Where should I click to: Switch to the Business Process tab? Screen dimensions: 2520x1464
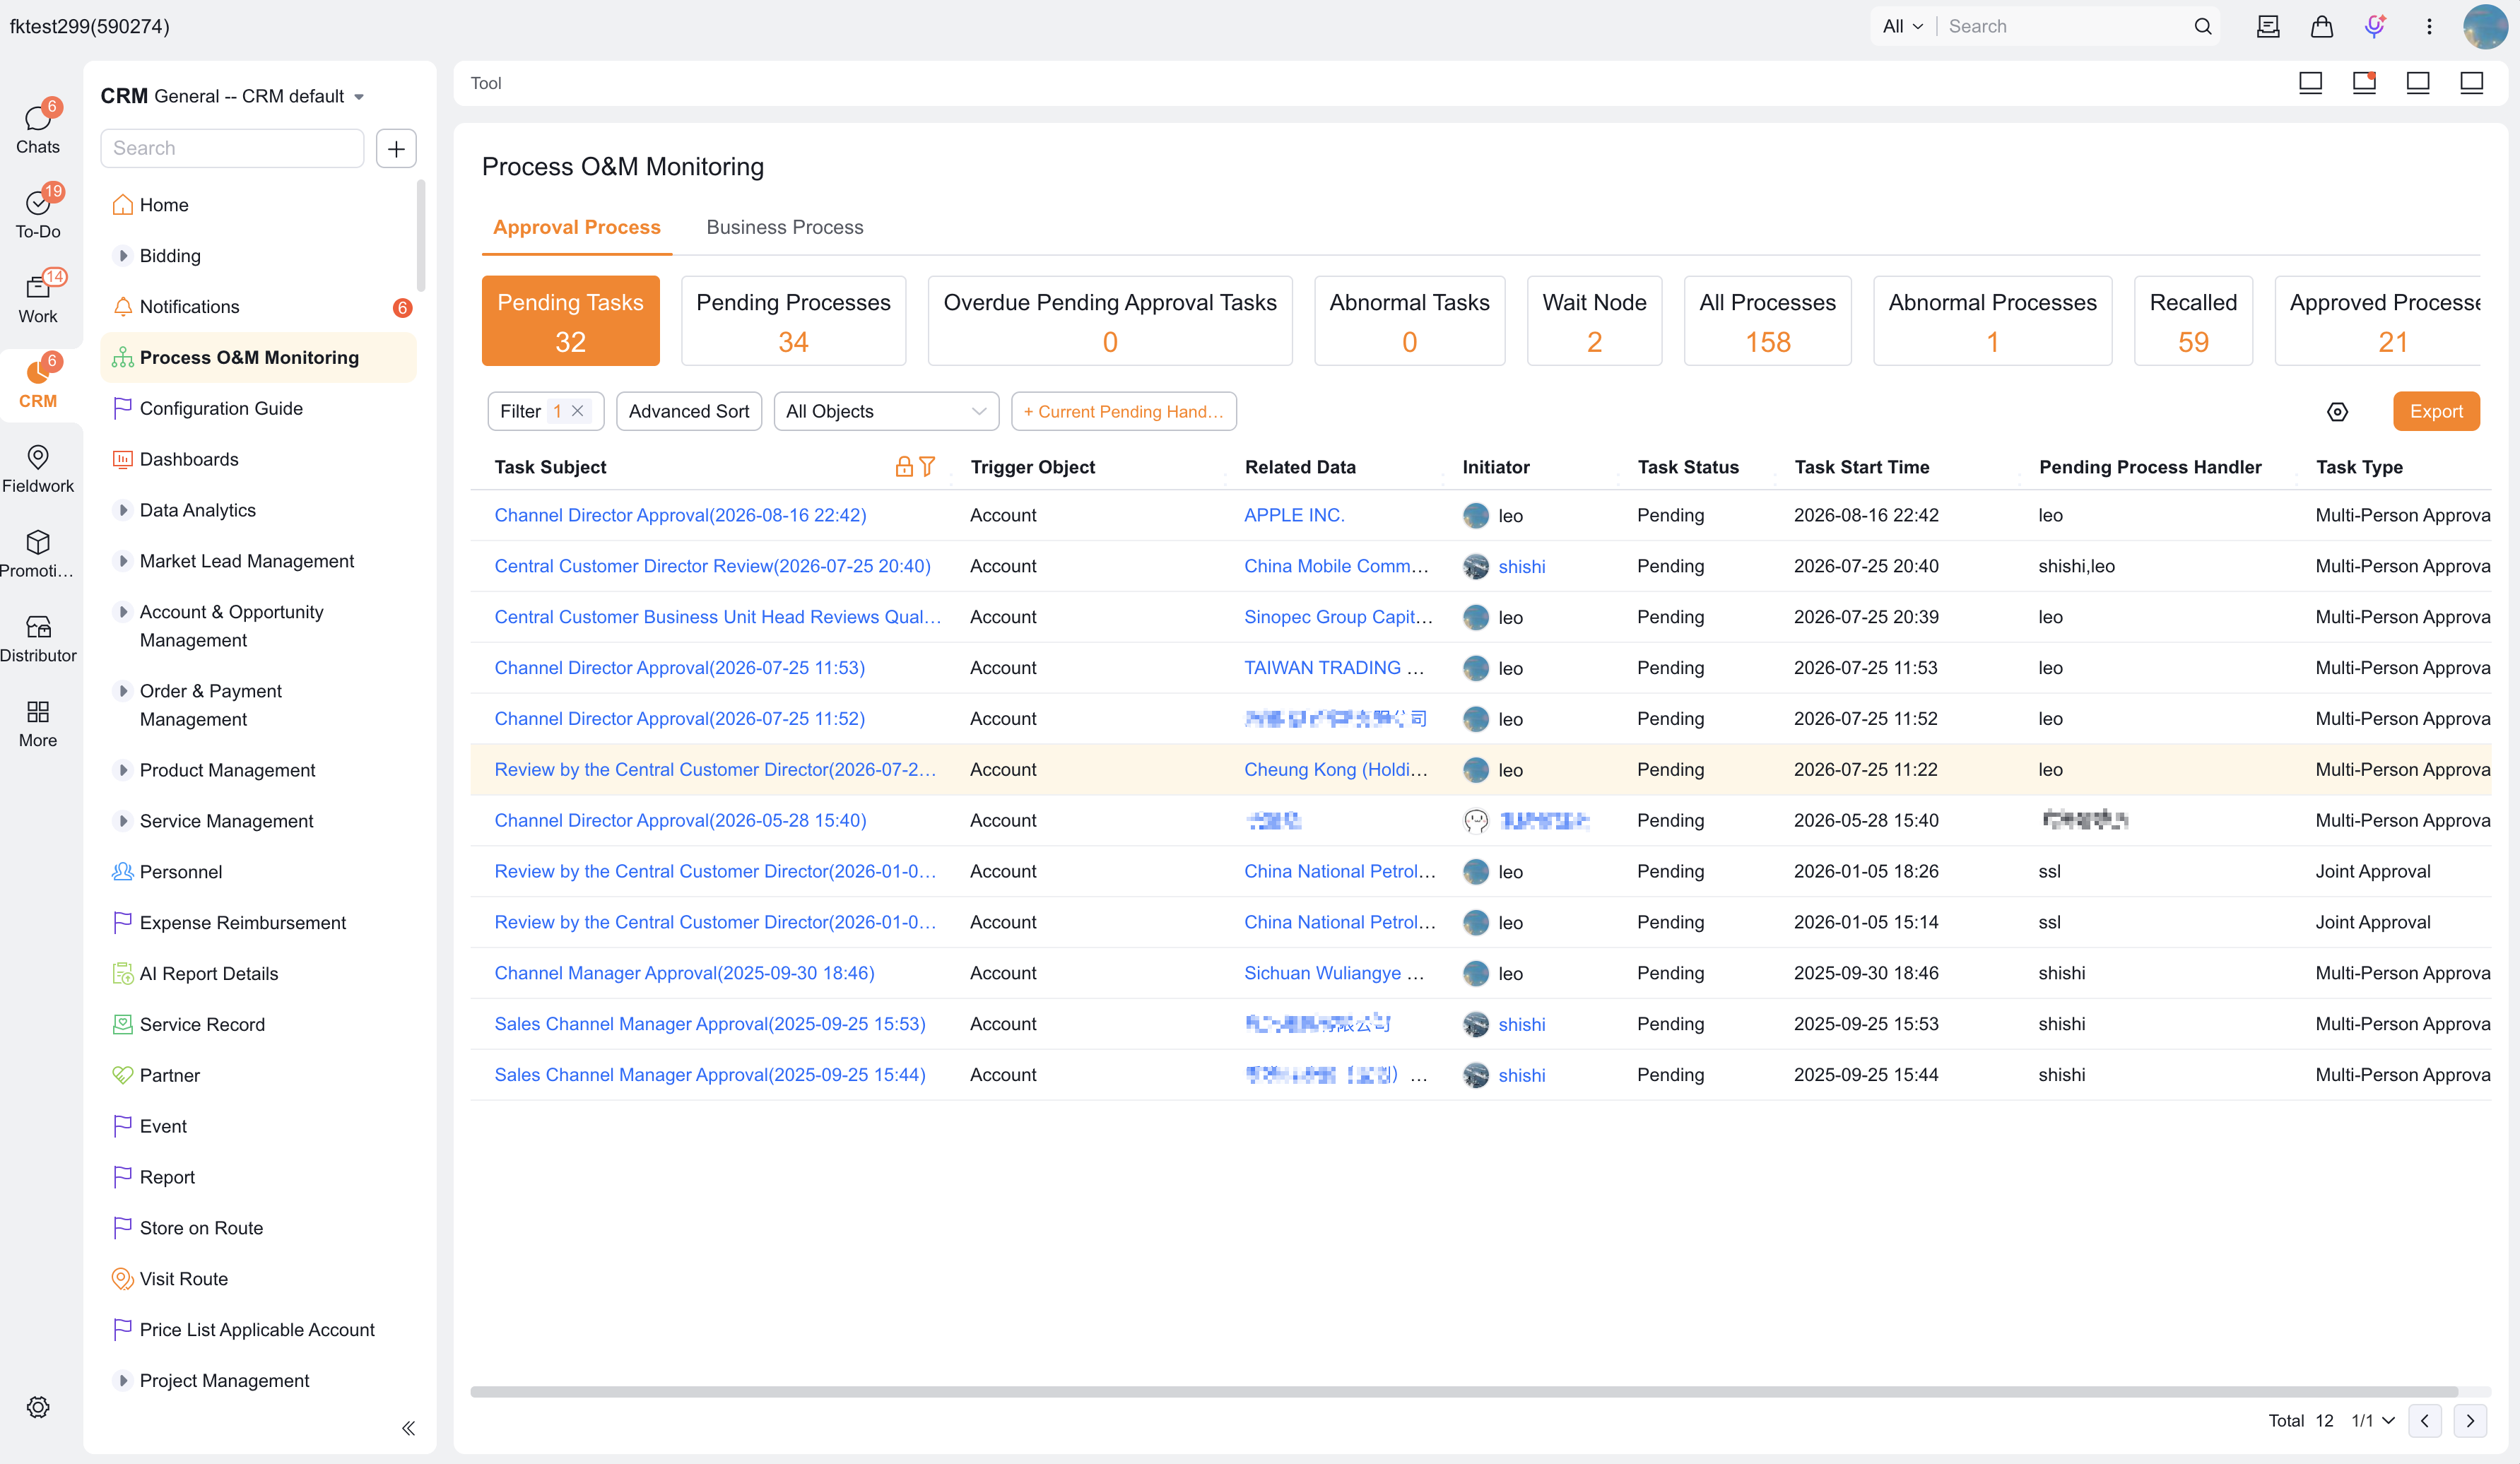(784, 227)
